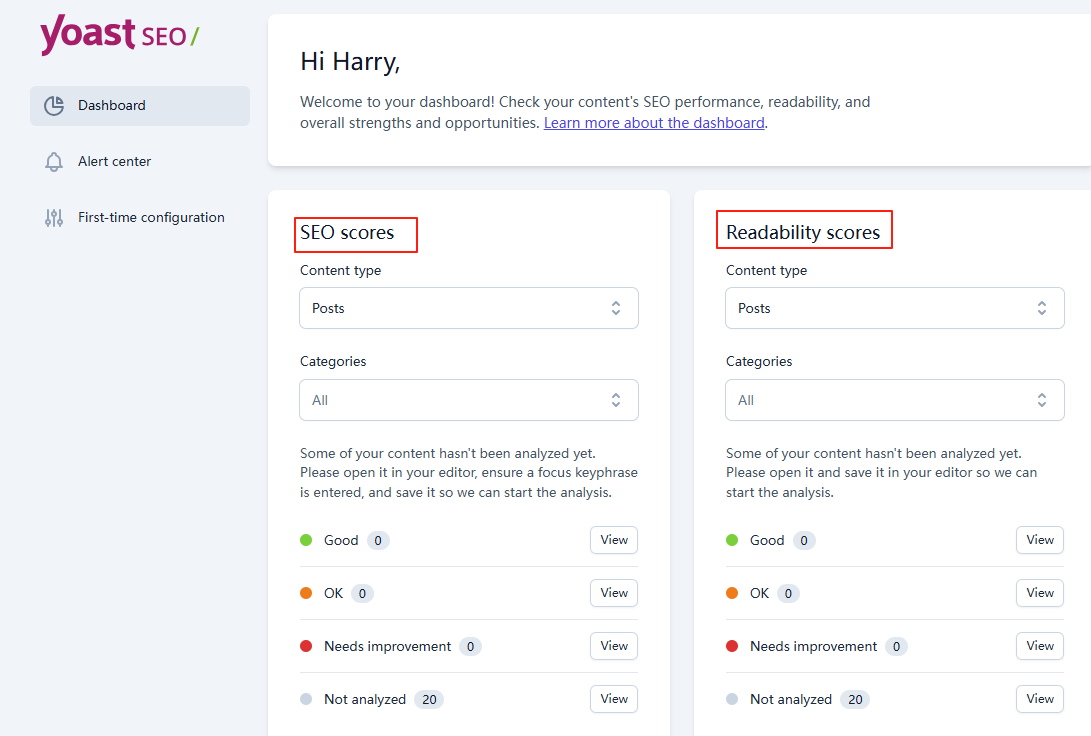The width and height of the screenshot is (1091, 736).
Task: Click the Alert center bell icon
Action: tap(54, 162)
